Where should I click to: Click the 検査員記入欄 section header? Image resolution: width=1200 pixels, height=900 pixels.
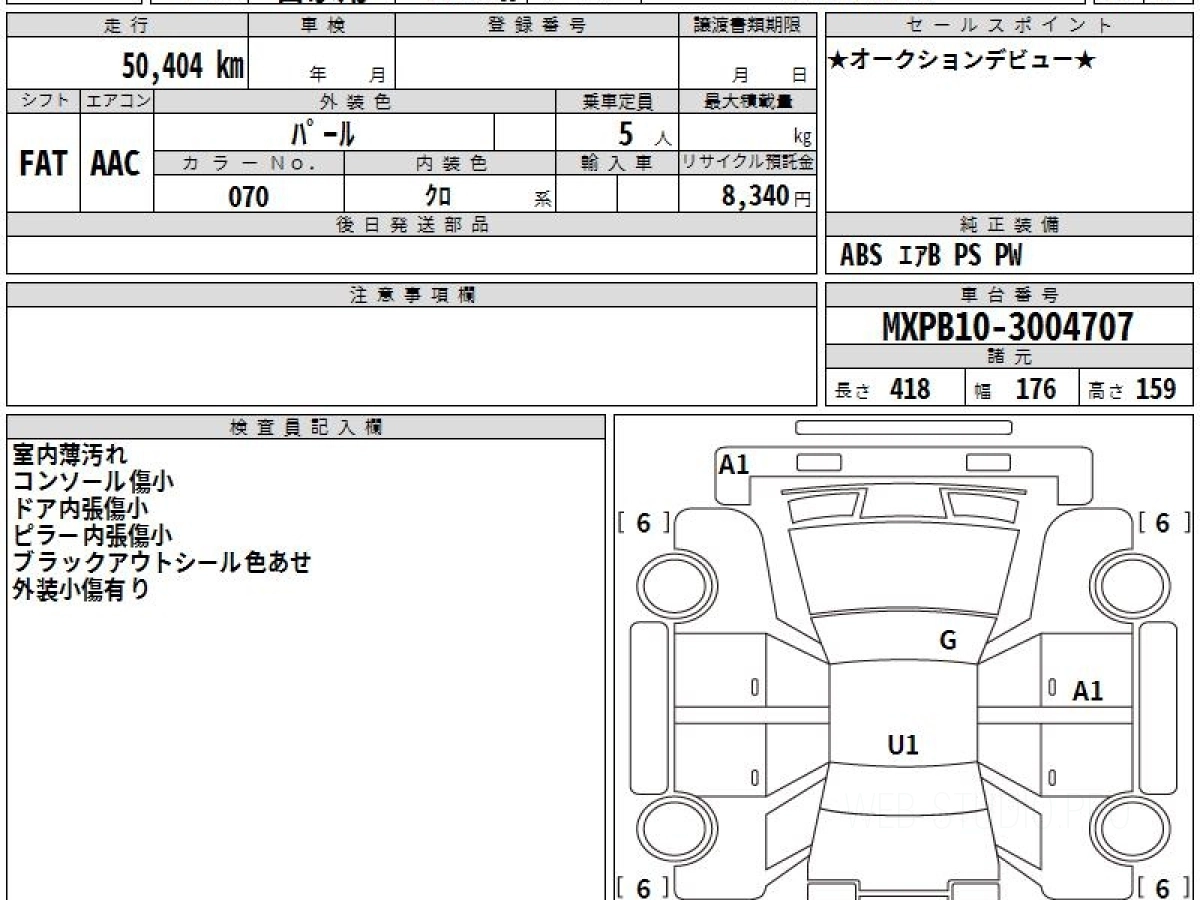[x=306, y=427]
